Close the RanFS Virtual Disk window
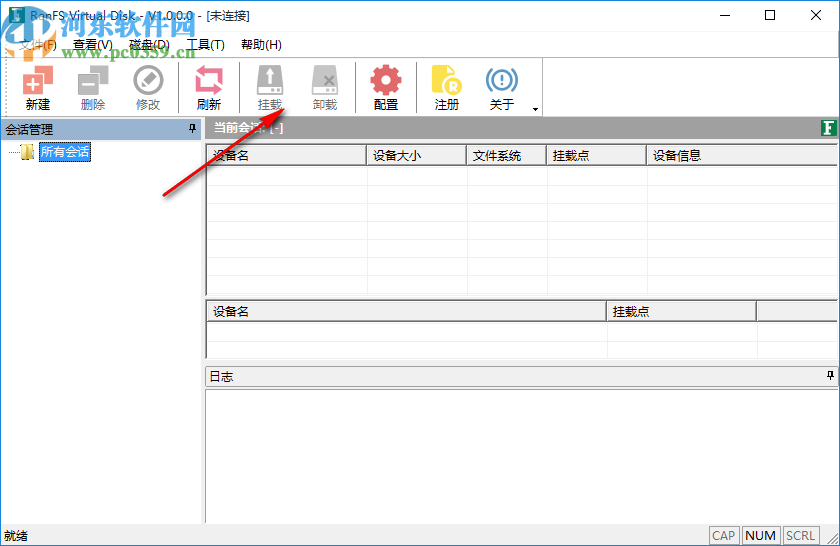 coord(815,15)
